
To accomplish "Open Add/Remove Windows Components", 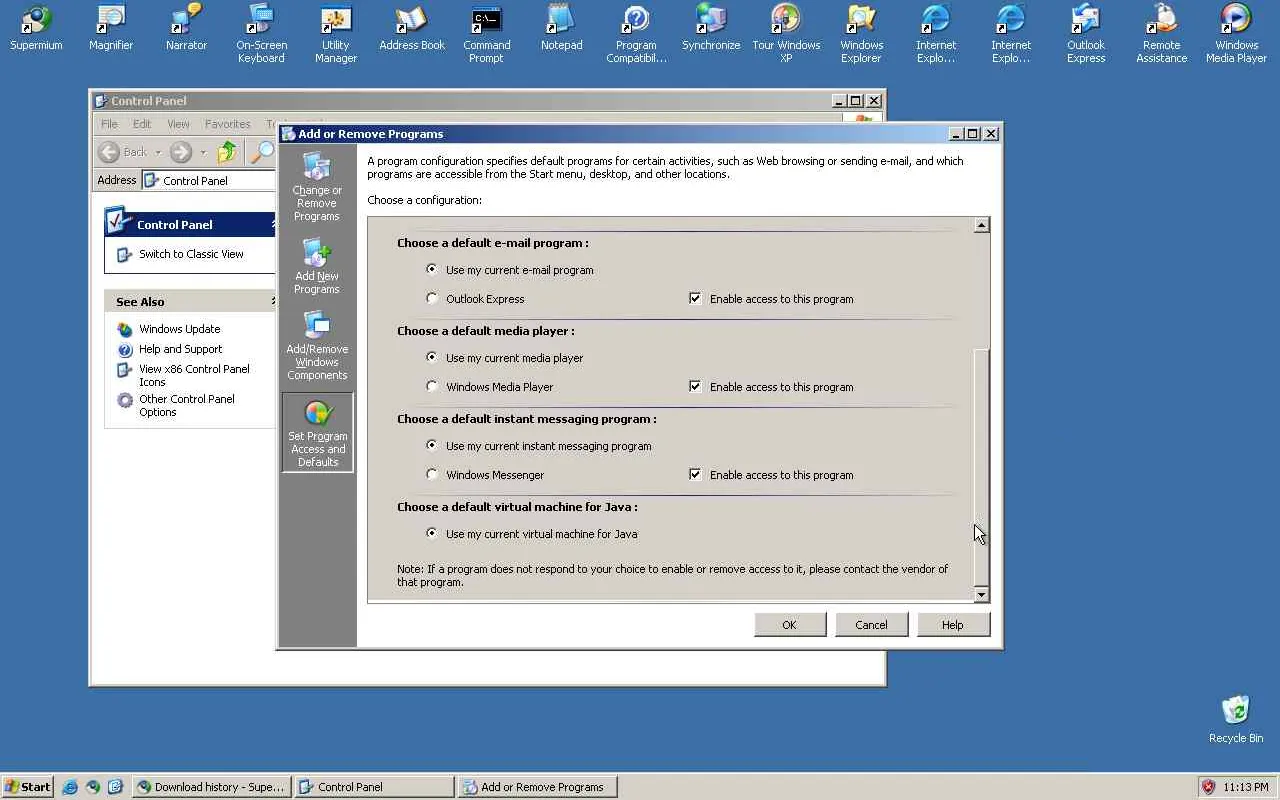I will click(x=317, y=346).
